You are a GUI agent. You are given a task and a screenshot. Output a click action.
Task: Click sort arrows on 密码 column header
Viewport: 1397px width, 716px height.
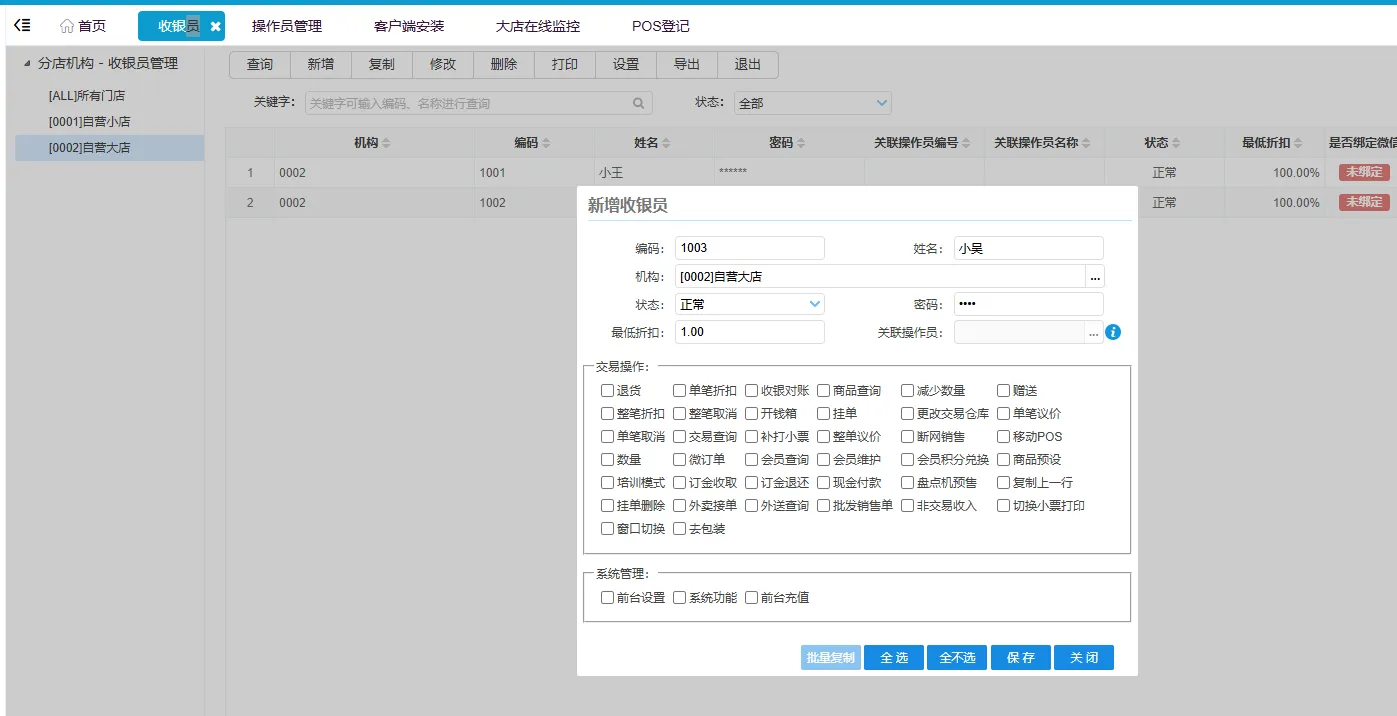[x=802, y=143]
